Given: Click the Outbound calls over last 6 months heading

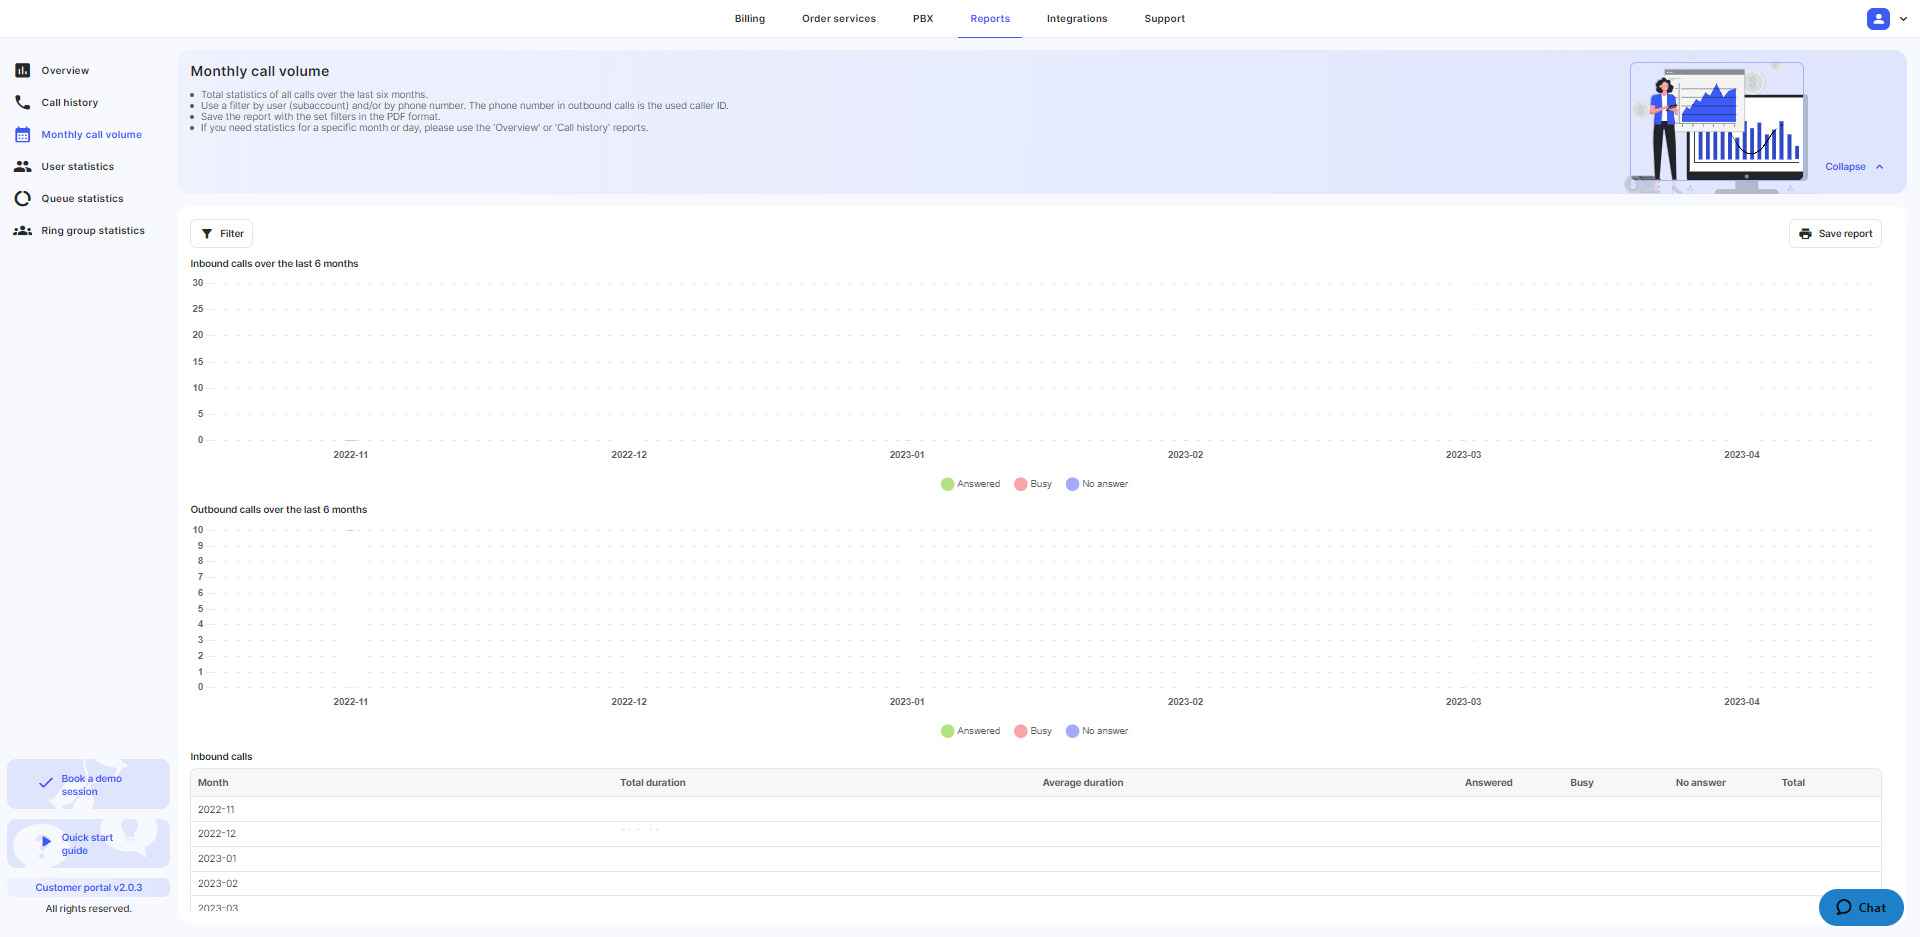Looking at the screenshot, I should [x=279, y=510].
